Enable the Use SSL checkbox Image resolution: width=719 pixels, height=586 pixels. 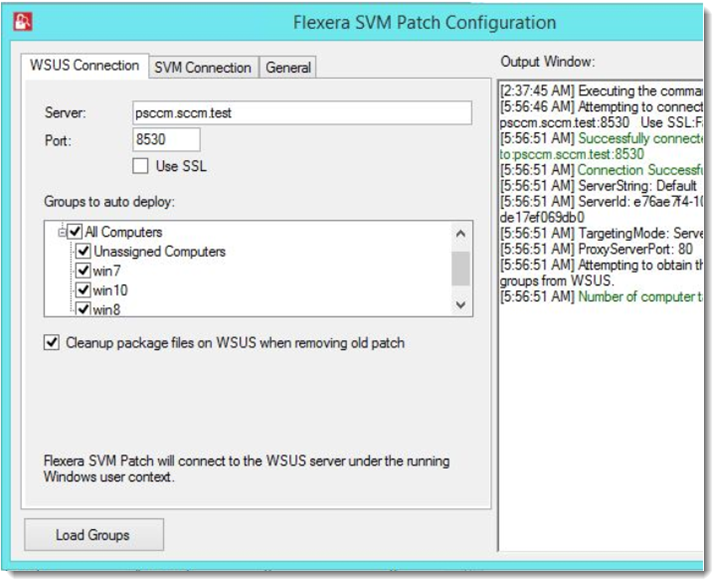point(140,166)
